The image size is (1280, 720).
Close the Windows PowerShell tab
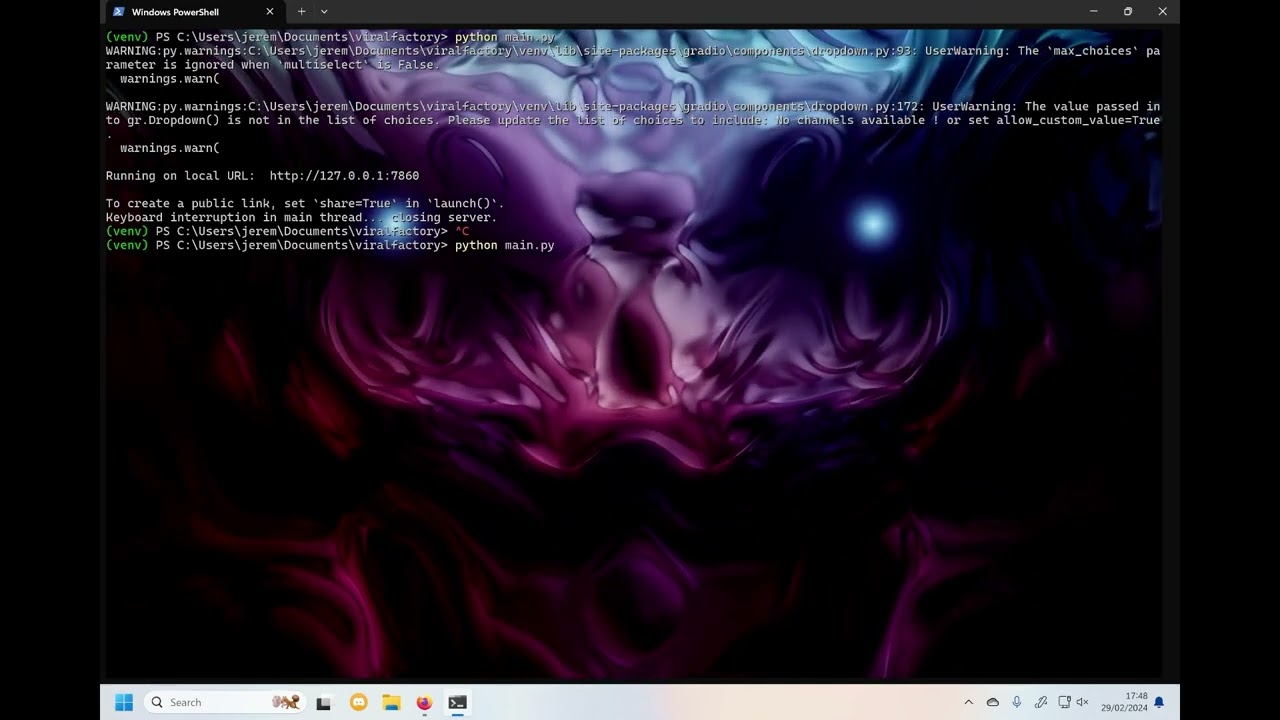[x=269, y=12]
